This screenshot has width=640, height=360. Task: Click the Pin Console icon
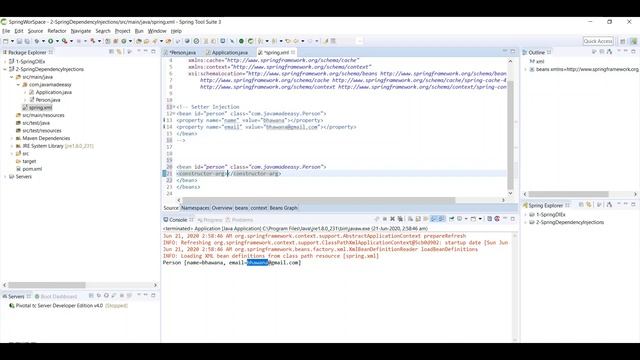(451, 220)
